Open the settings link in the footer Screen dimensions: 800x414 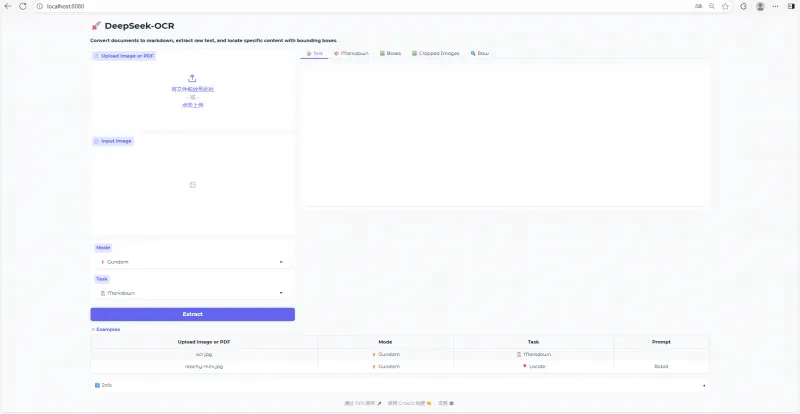445,403
